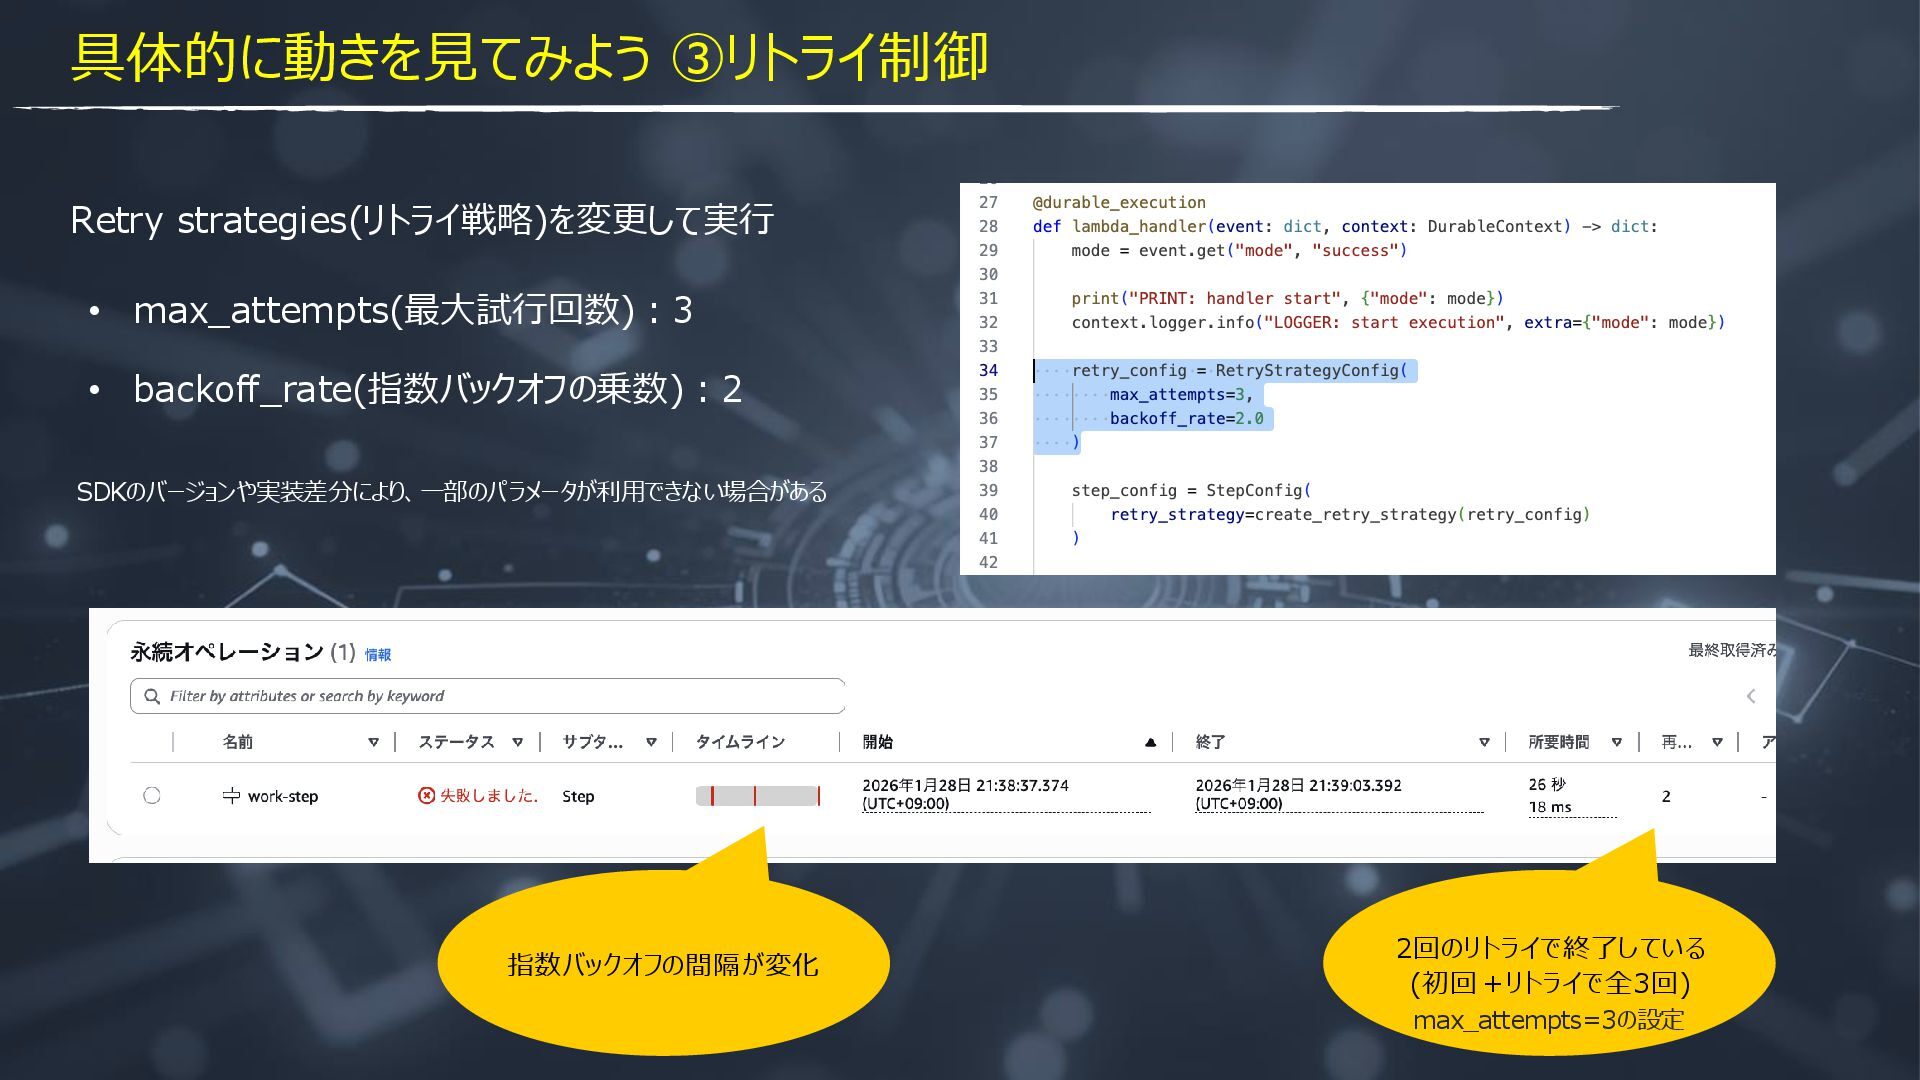Click the work-step timeline bar

pos(758,796)
